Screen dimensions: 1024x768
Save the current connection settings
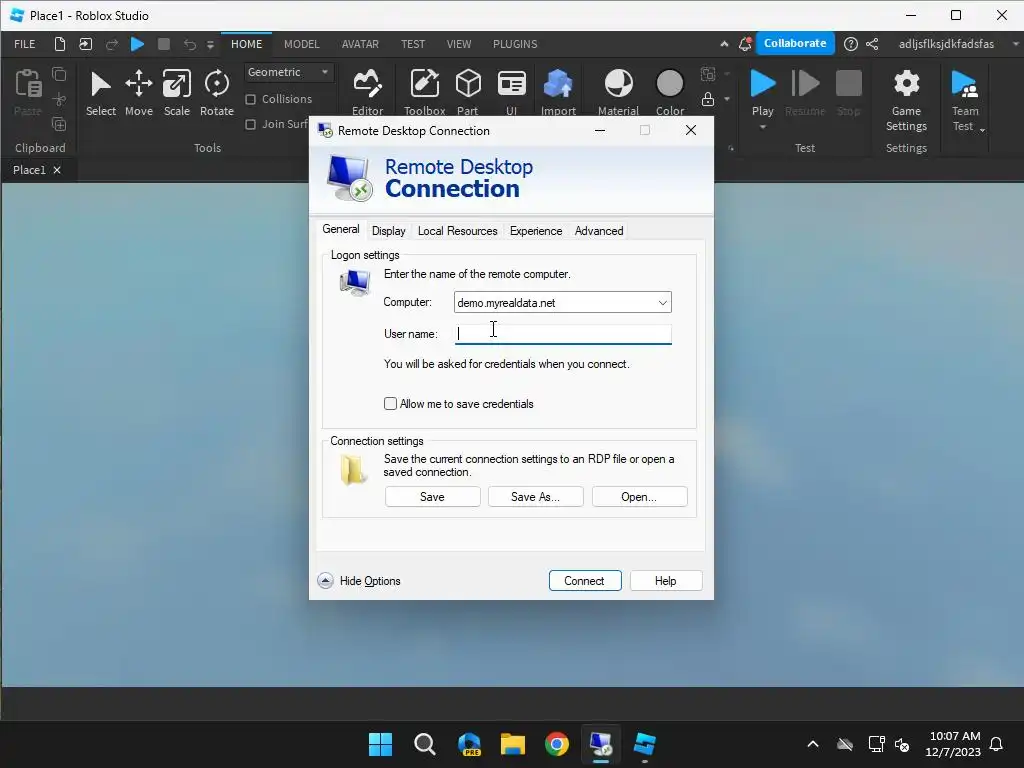click(x=432, y=496)
